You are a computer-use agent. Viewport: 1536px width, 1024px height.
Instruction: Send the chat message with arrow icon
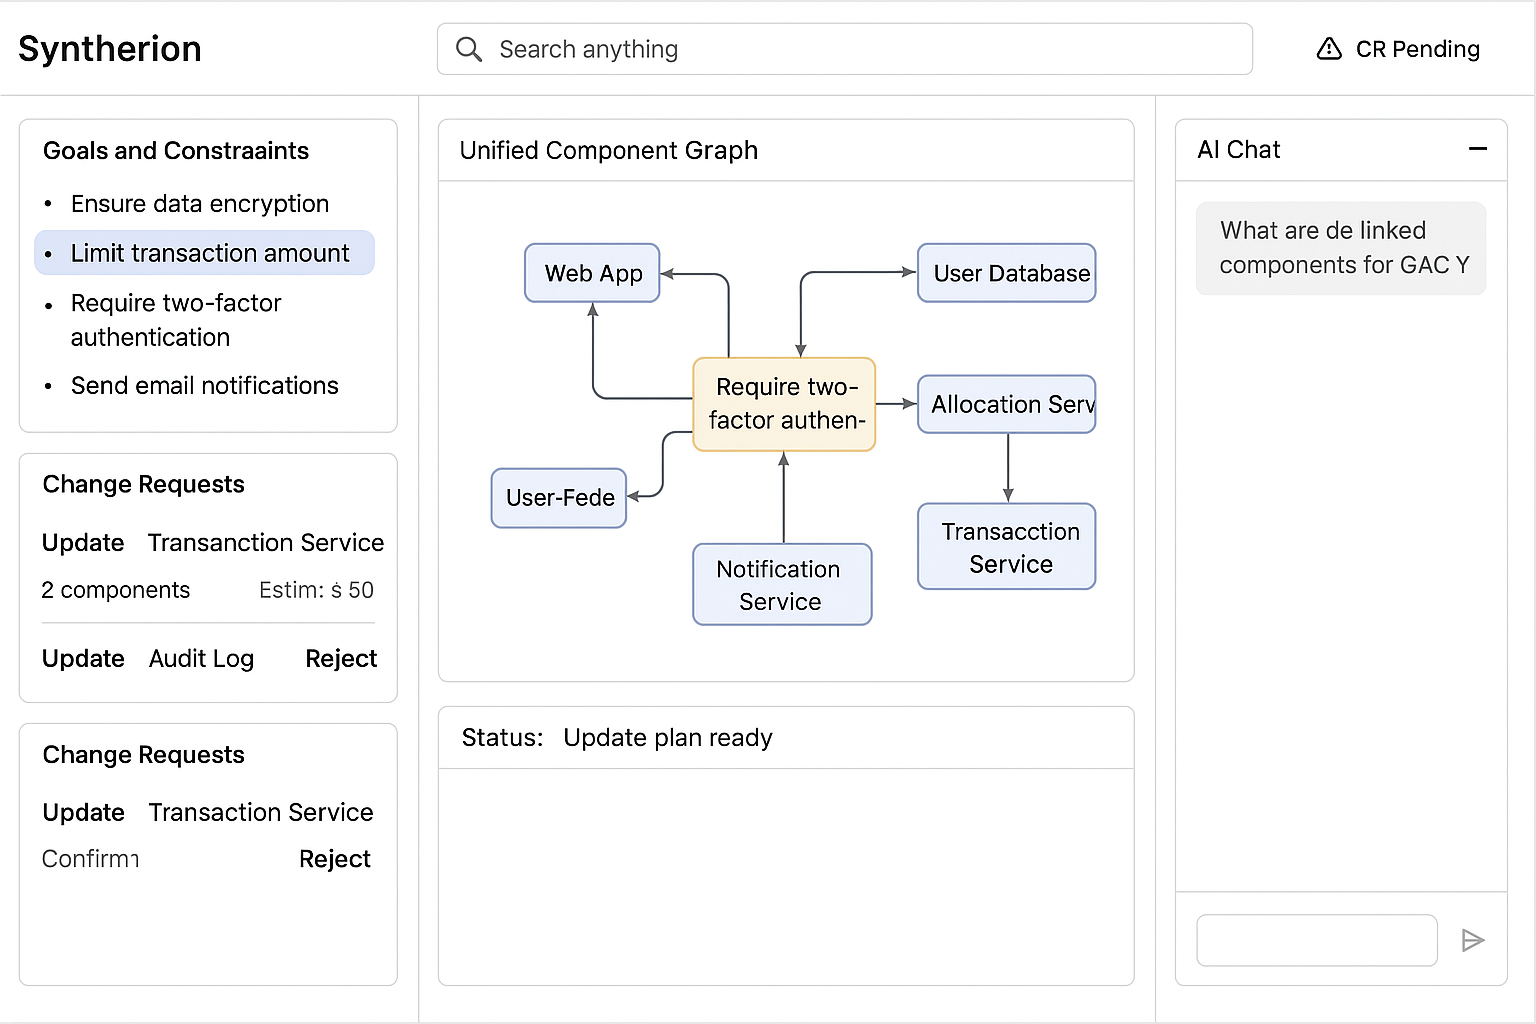click(1472, 940)
